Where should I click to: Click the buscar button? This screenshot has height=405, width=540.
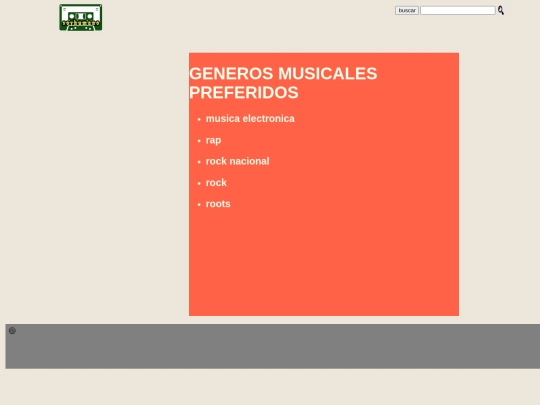pyautogui.click(x=407, y=10)
